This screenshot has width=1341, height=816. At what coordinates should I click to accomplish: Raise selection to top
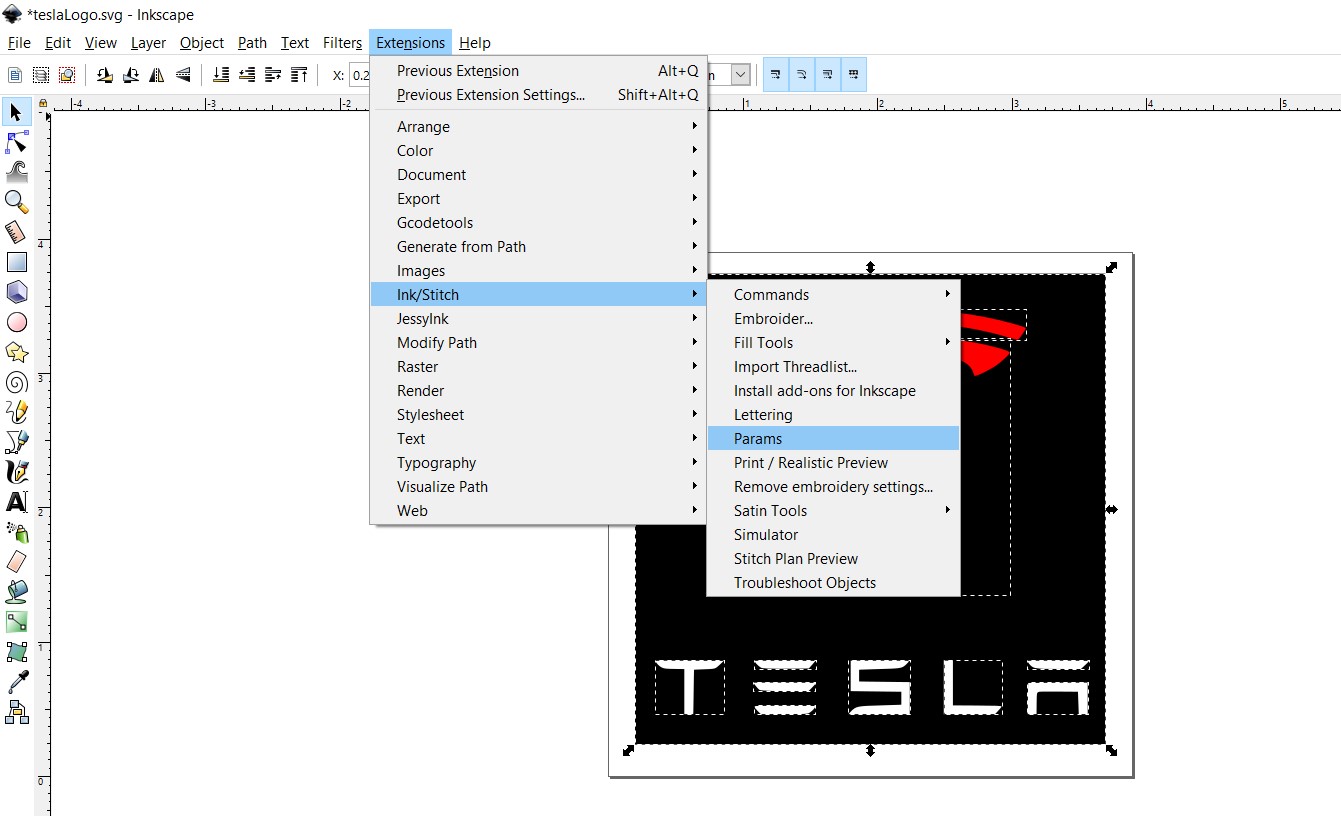pyautogui.click(x=299, y=75)
